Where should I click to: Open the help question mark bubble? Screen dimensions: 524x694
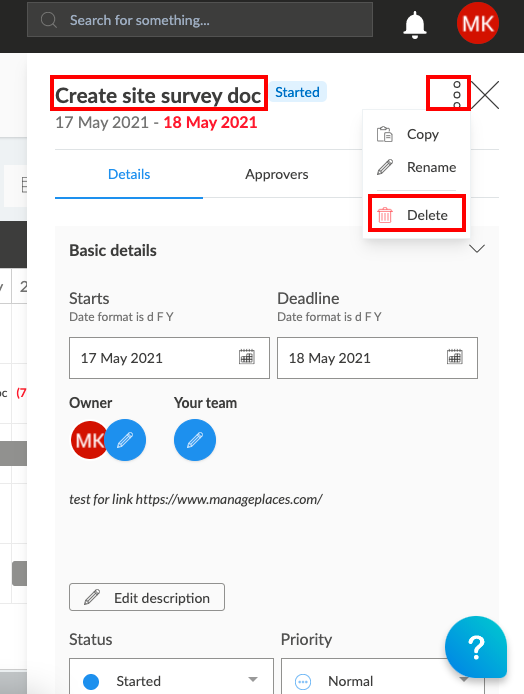tap(476, 647)
